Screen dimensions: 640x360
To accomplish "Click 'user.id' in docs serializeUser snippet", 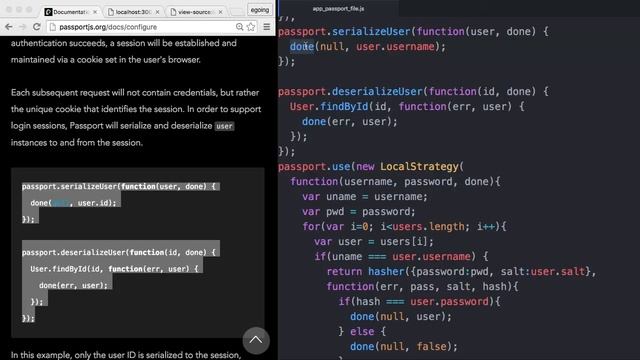I will click(93, 203).
